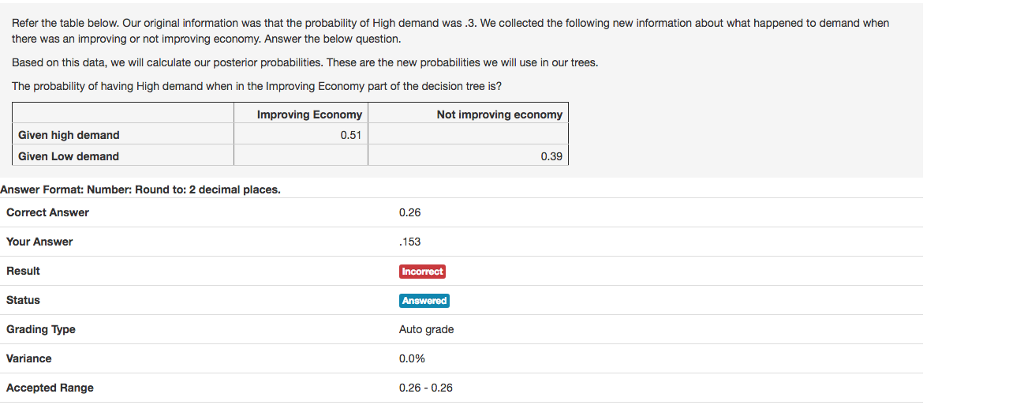Click the Correct Answer row label

(x=47, y=212)
